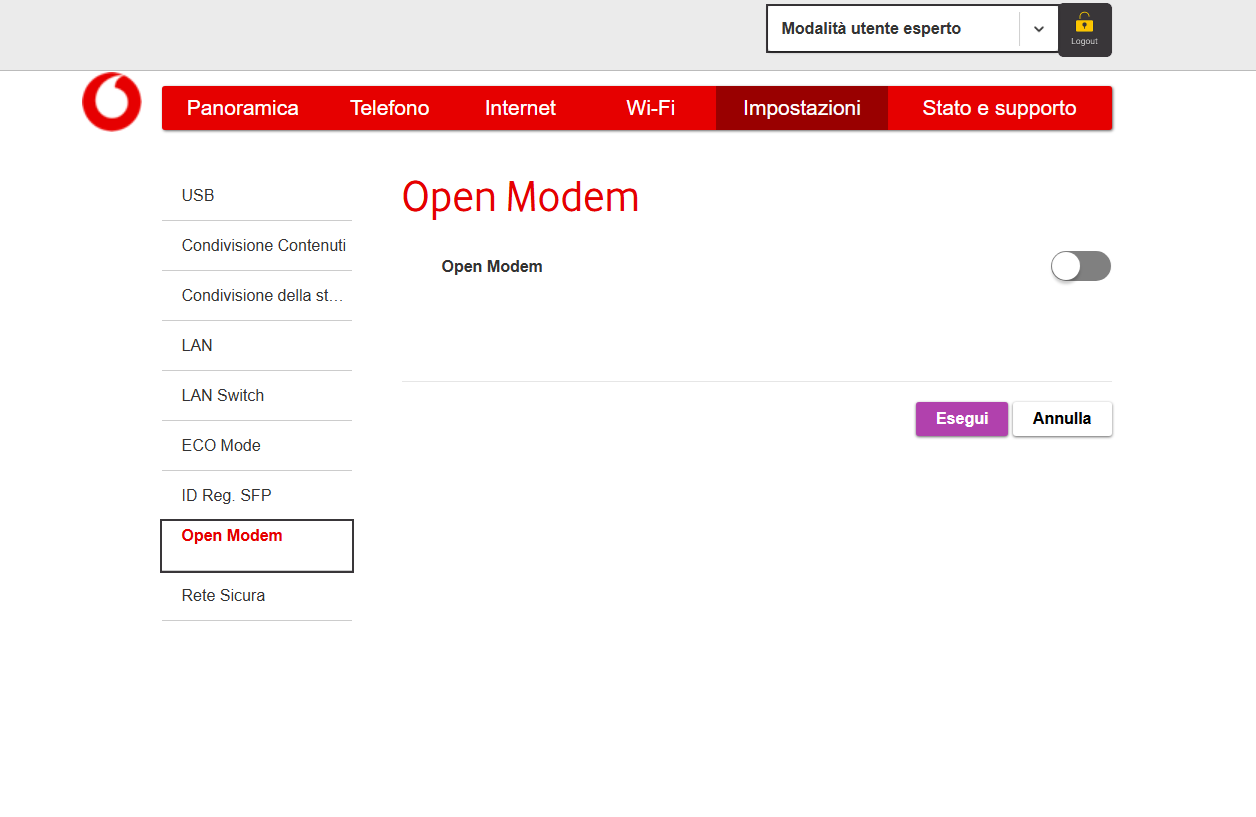1256x817 pixels.
Task: Go to the Internet tab
Action: 520,108
